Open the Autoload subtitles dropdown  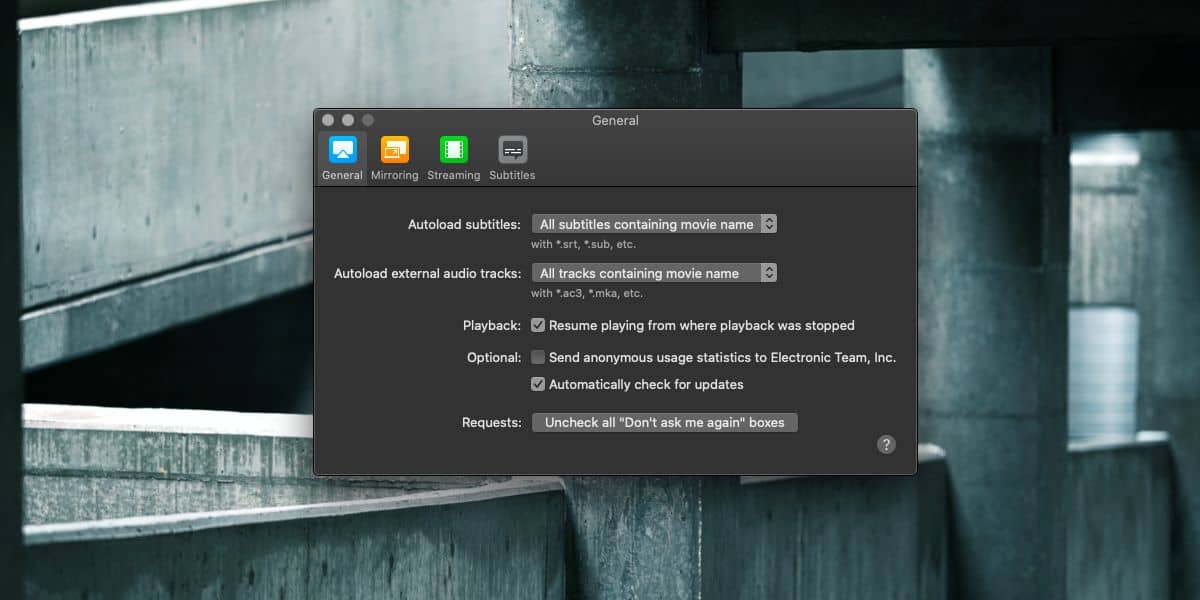(x=654, y=224)
